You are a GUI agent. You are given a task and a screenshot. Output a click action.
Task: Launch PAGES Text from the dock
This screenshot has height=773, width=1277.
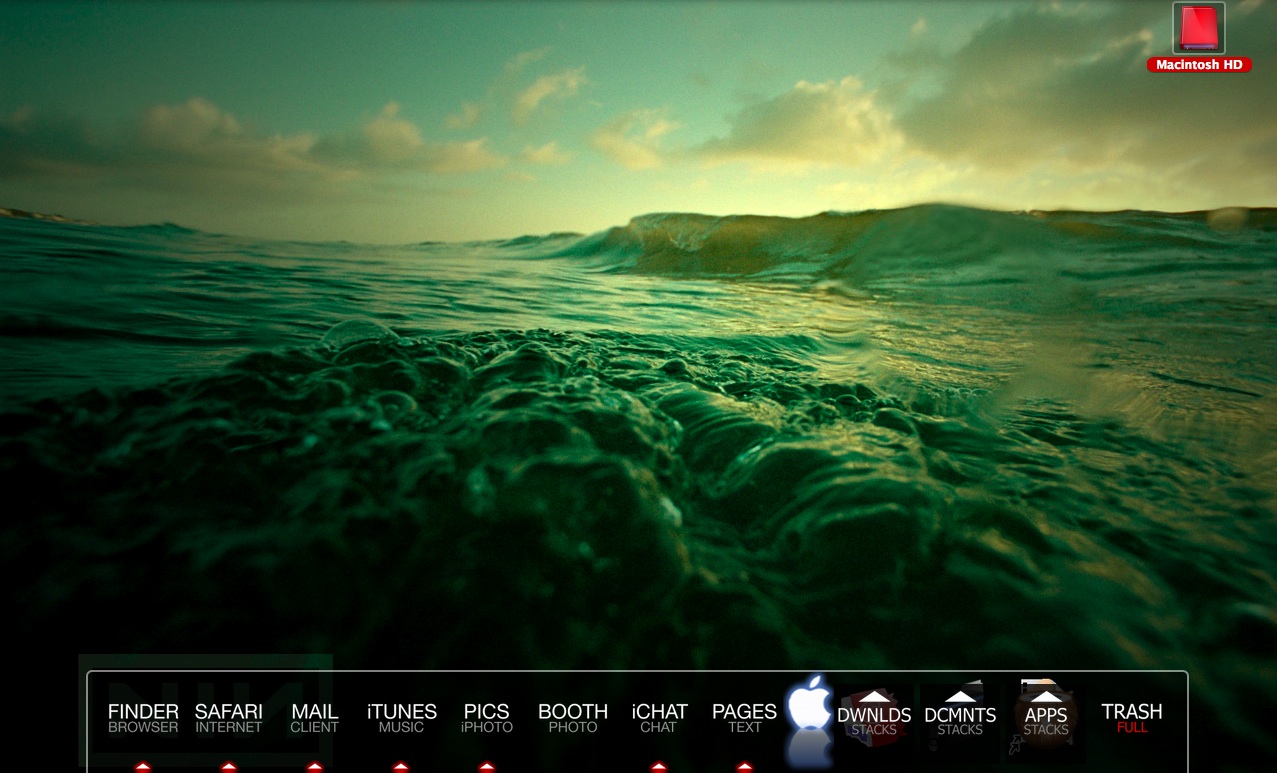[x=744, y=718]
